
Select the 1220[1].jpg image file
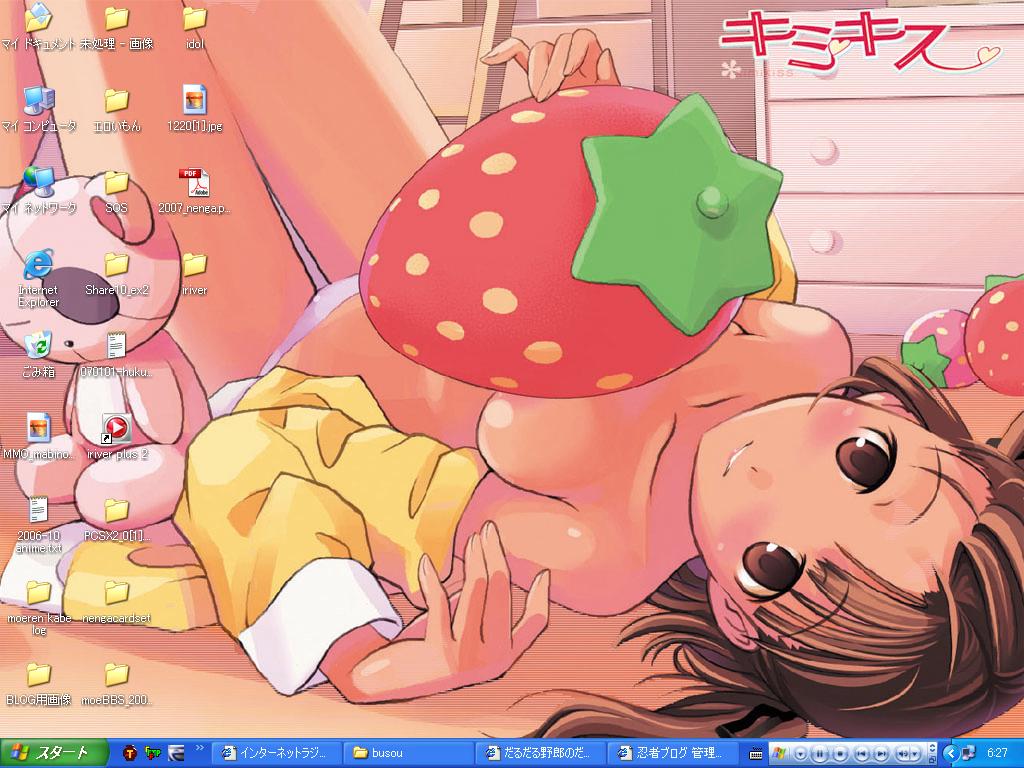tap(195, 109)
